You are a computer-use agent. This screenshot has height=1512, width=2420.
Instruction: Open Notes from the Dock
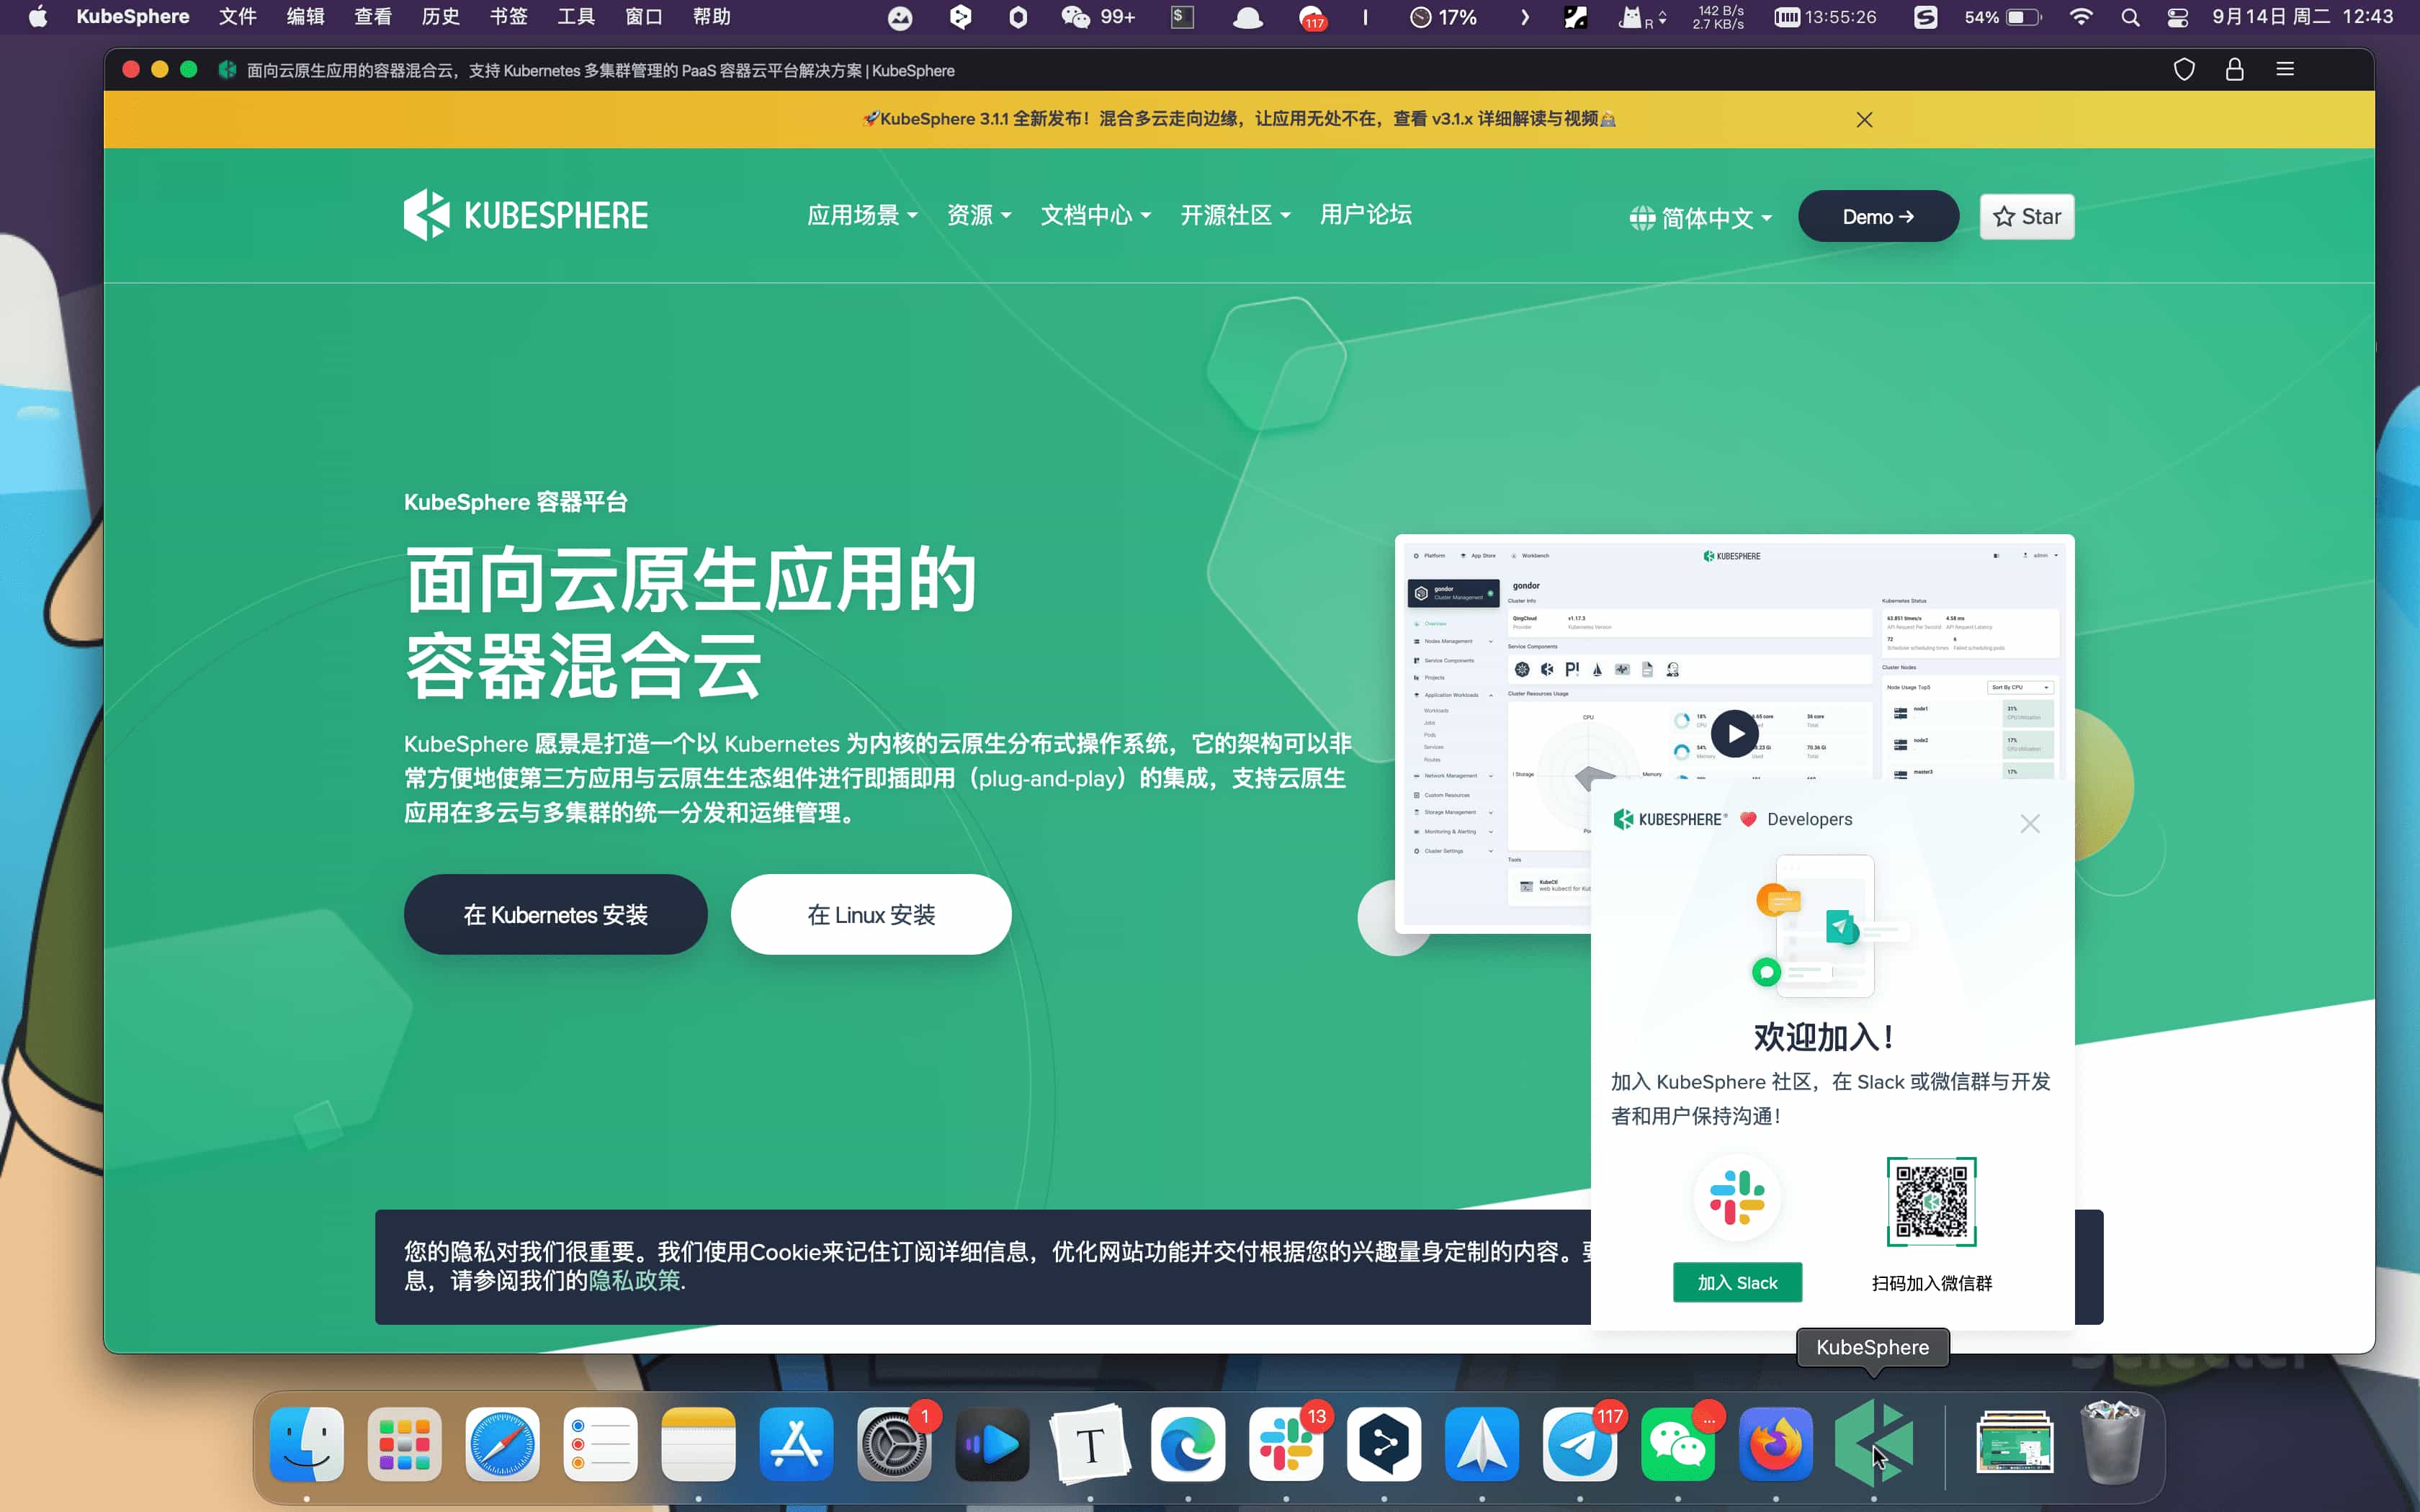[x=699, y=1444]
